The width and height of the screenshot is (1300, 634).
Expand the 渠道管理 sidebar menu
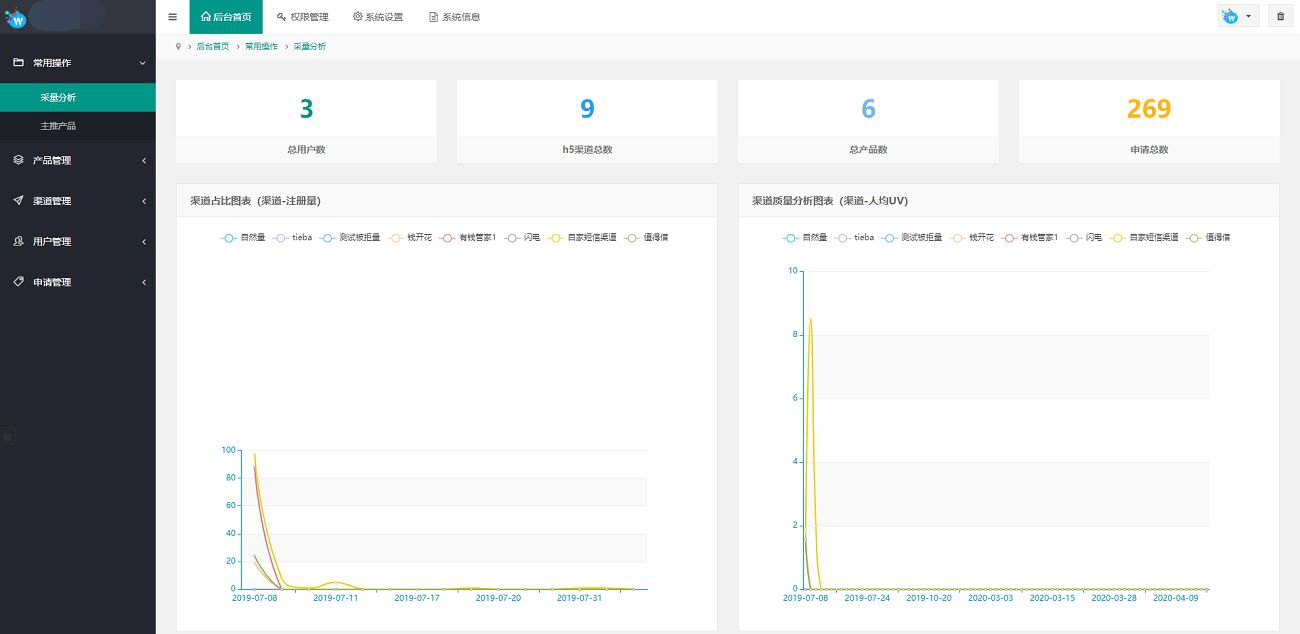78,200
